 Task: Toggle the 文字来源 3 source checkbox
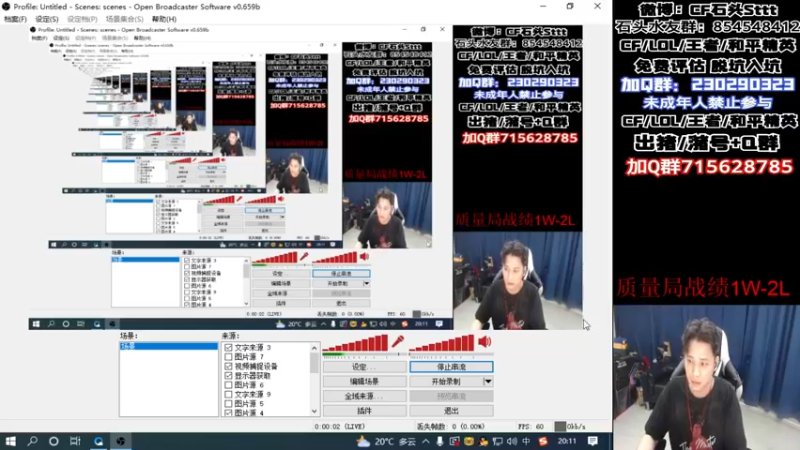[228, 347]
